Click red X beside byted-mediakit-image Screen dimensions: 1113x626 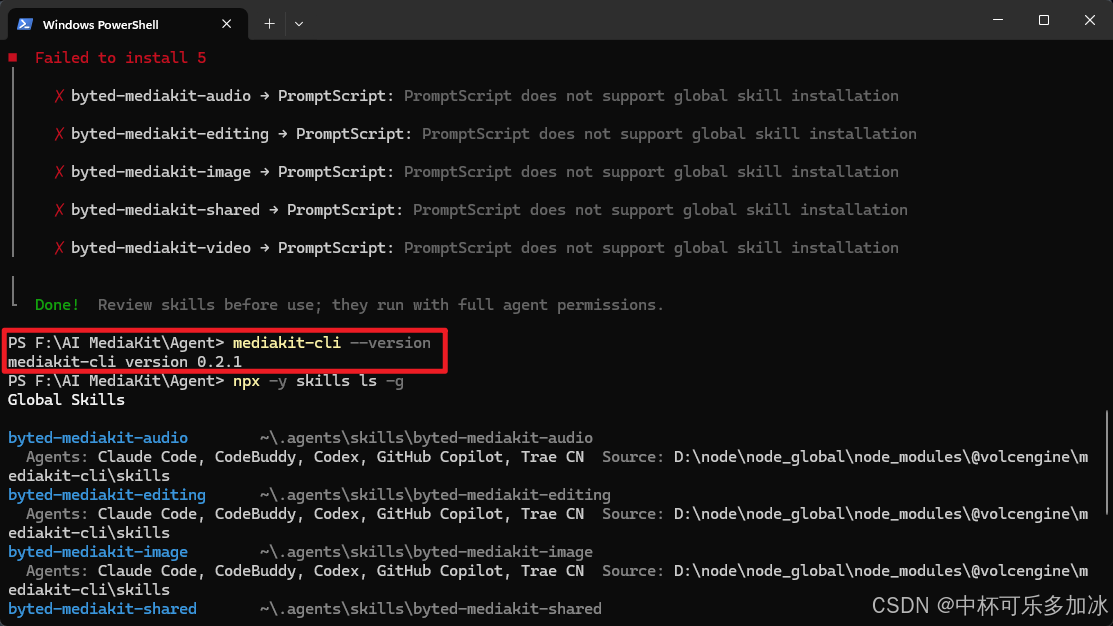59,172
